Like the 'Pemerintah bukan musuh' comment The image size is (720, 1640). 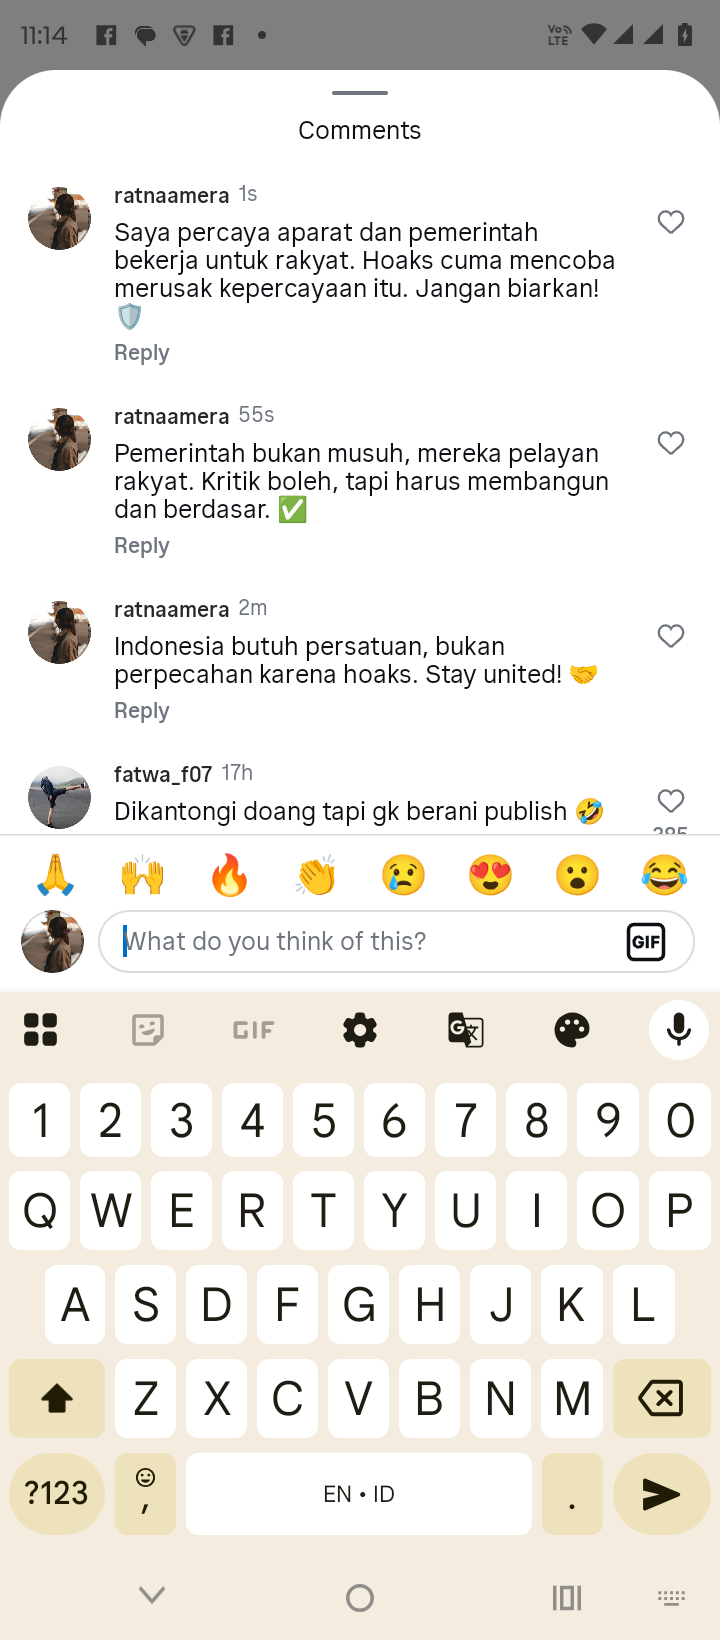[x=671, y=443]
